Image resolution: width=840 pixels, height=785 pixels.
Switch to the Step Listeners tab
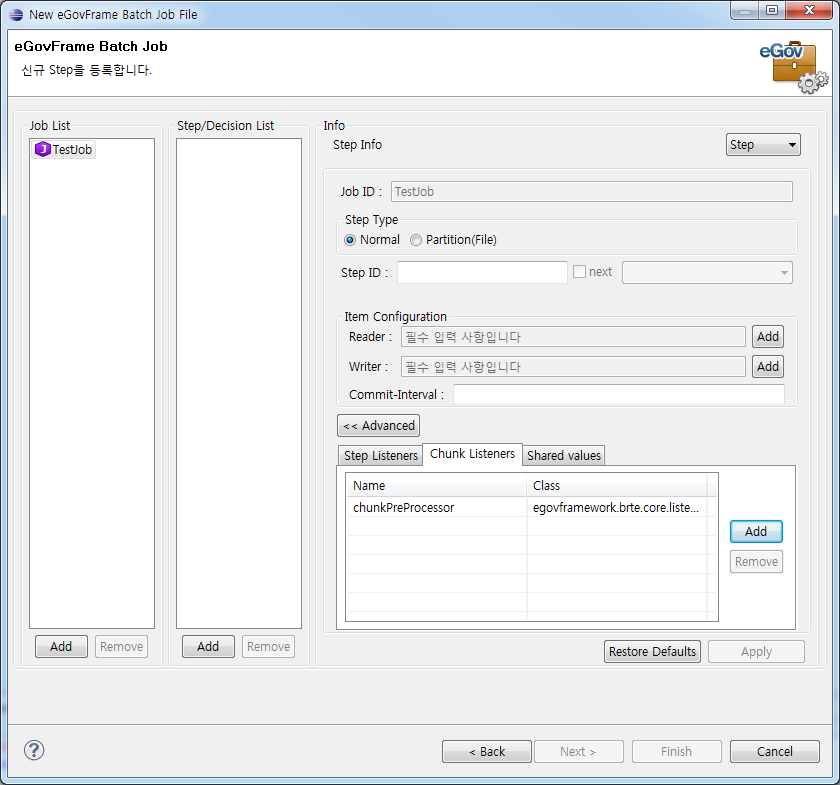(x=380, y=455)
